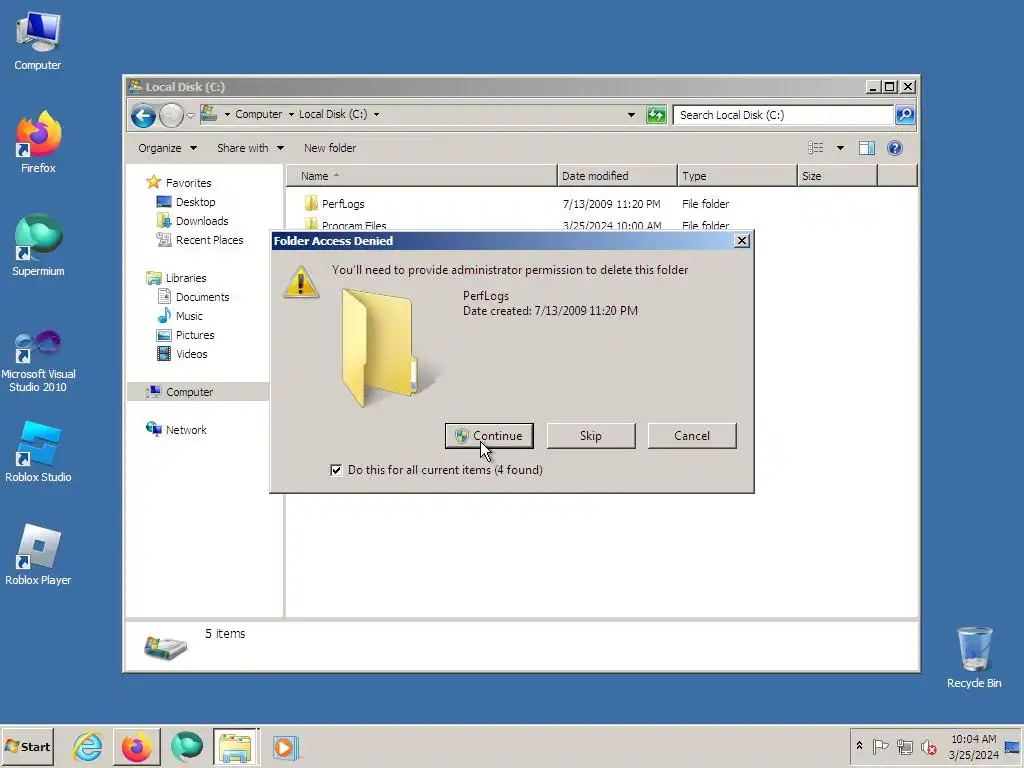Open Recent Places in navigation pane
This screenshot has width=1024, height=768.
pyautogui.click(x=209, y=240)
